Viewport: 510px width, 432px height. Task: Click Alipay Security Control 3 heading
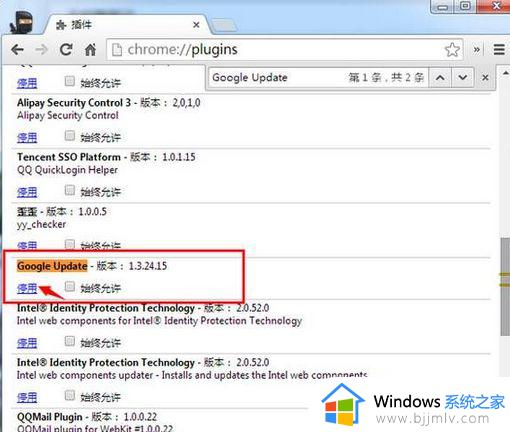point(74,103)
